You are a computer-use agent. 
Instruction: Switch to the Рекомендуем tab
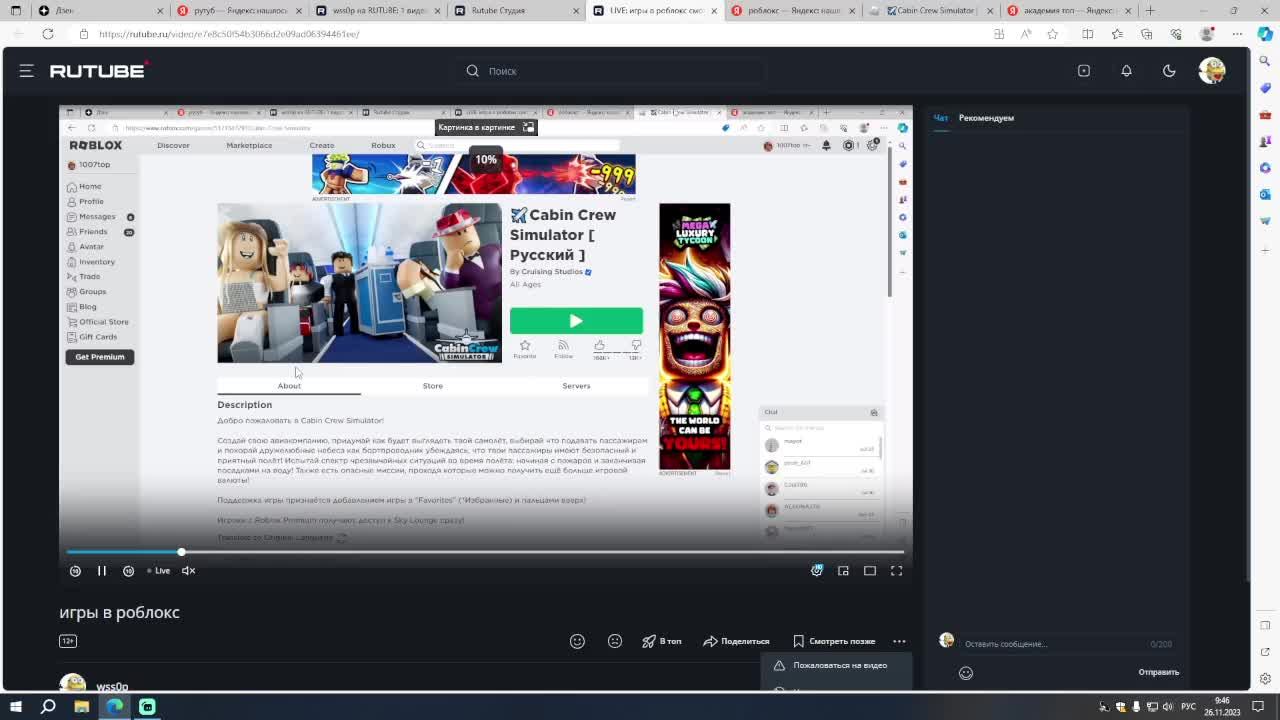pyautogui.click(x=986, y=118)
